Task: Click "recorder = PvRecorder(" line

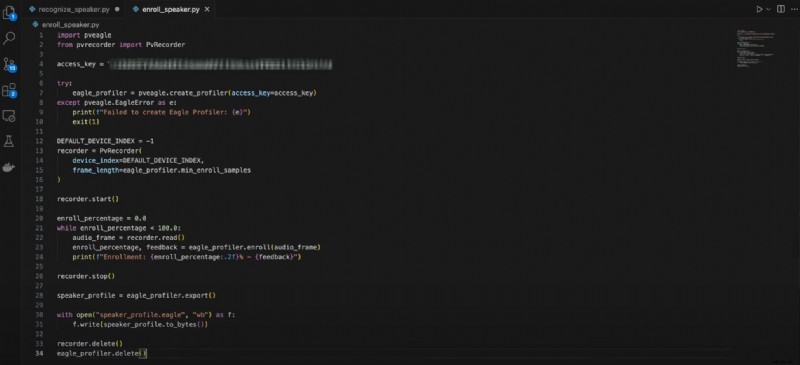Action: 99,151
